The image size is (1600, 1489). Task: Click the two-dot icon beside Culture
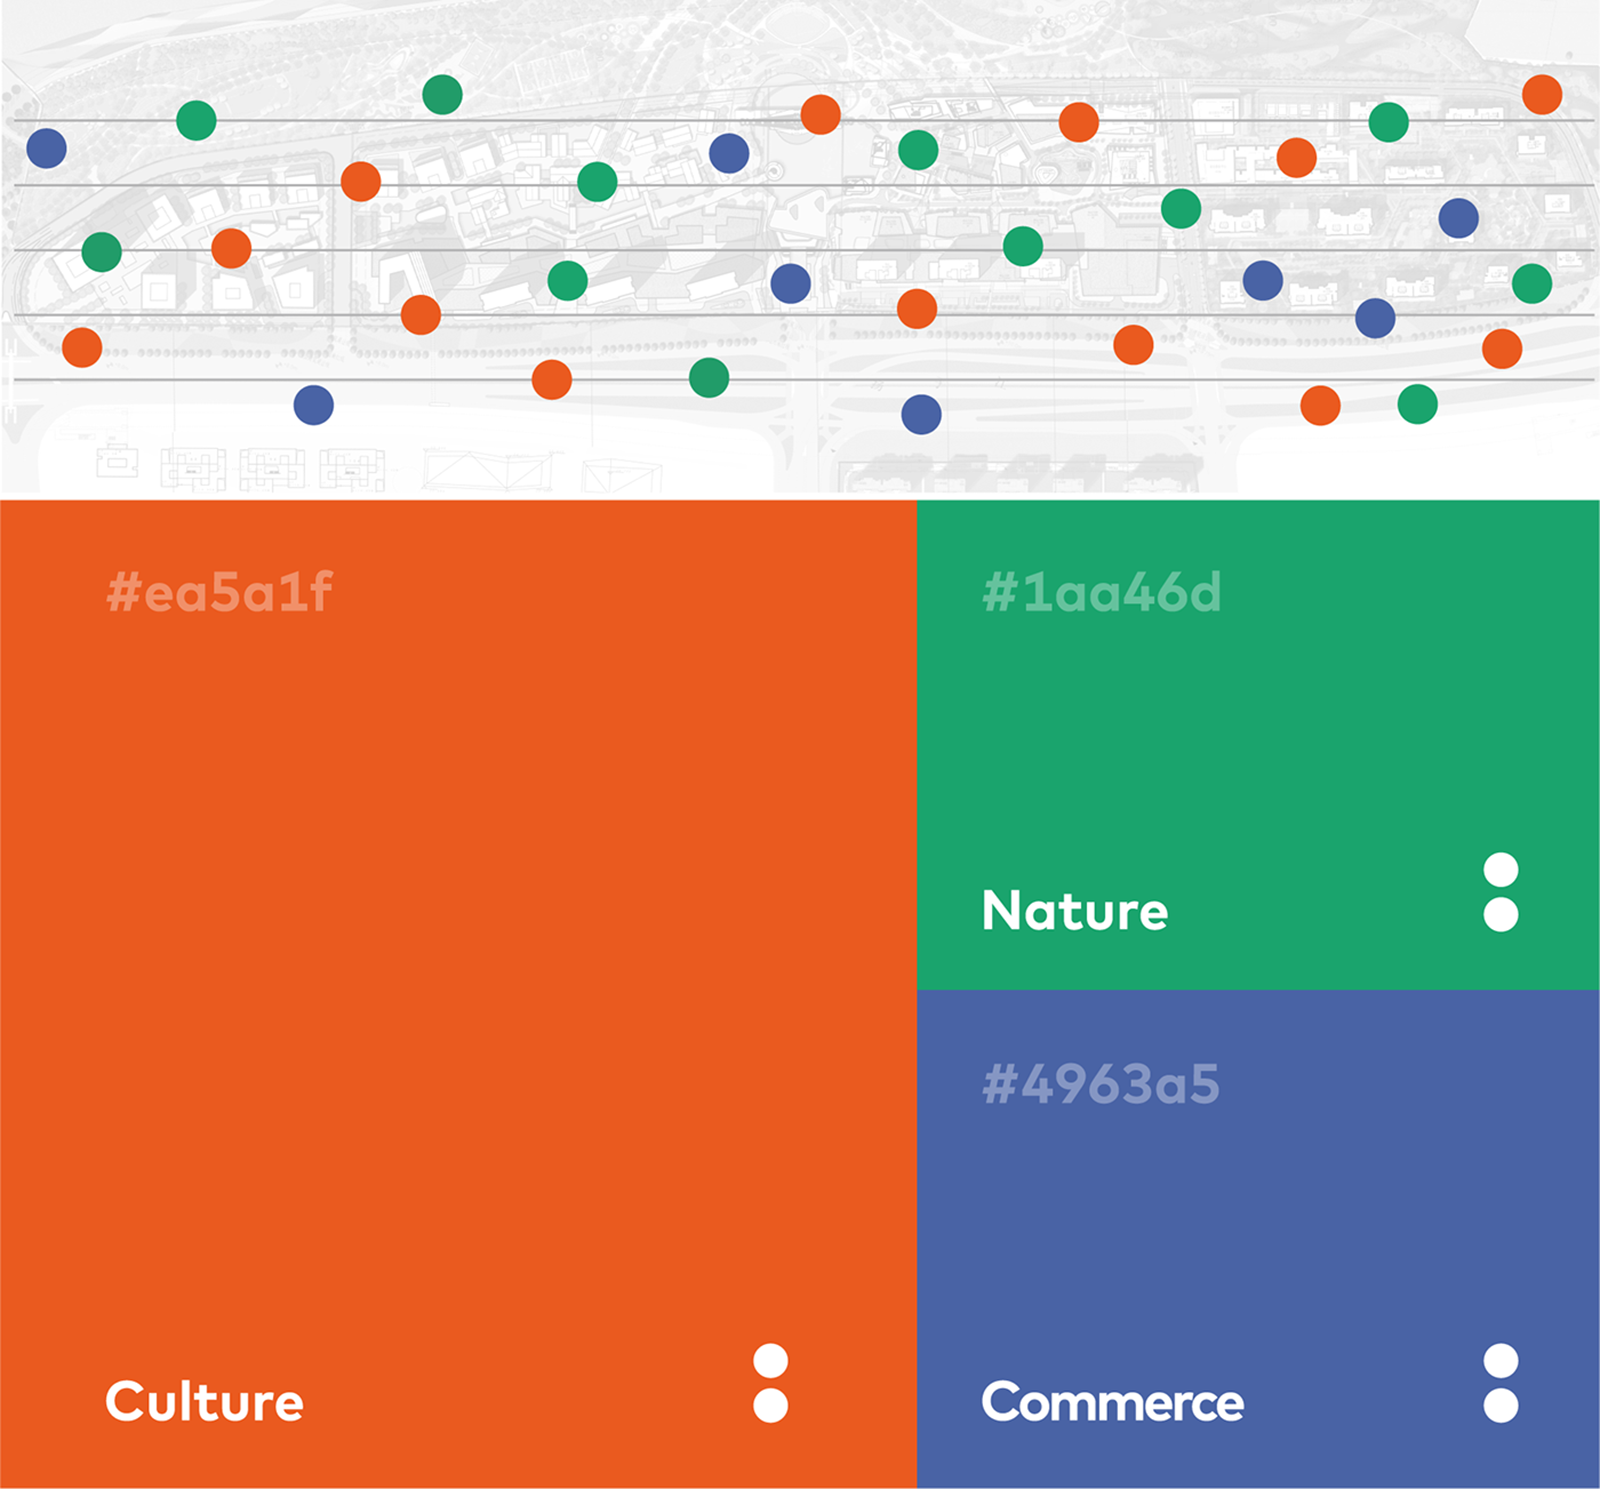pos(770,1383)
